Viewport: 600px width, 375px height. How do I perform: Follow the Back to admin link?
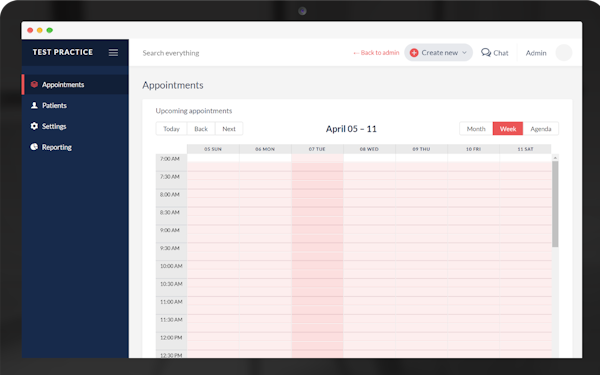point(376,52)
